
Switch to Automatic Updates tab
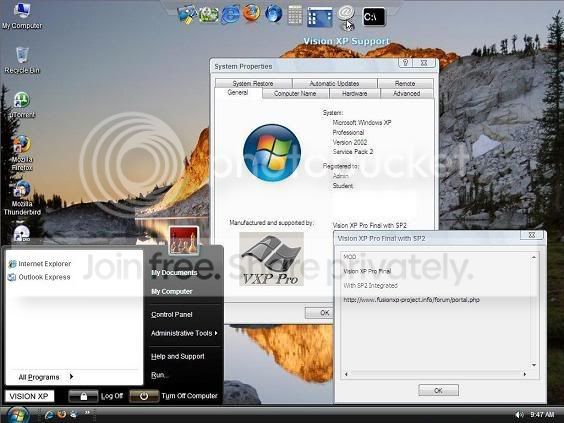click(x=335, y=83)
